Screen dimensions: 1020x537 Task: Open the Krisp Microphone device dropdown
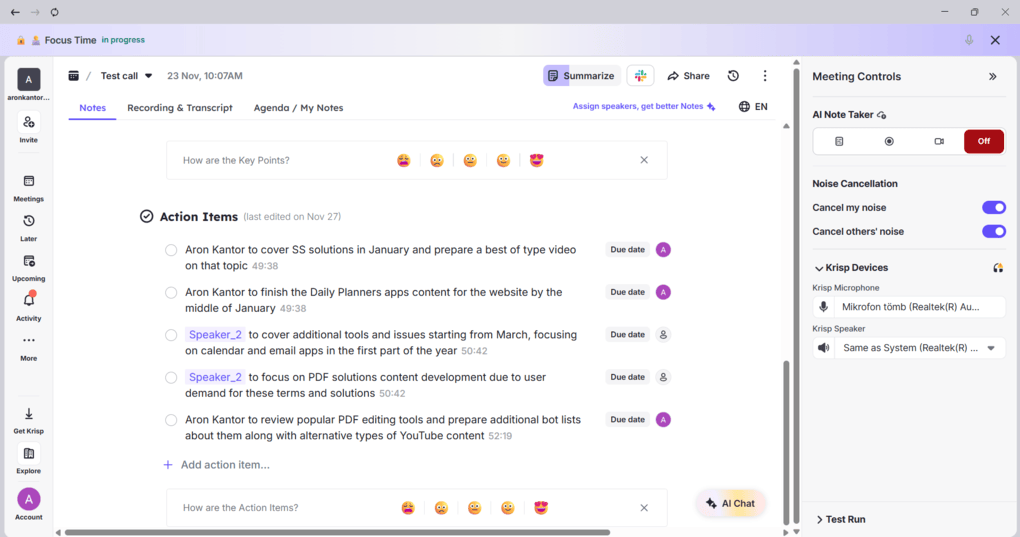point(909,307)
